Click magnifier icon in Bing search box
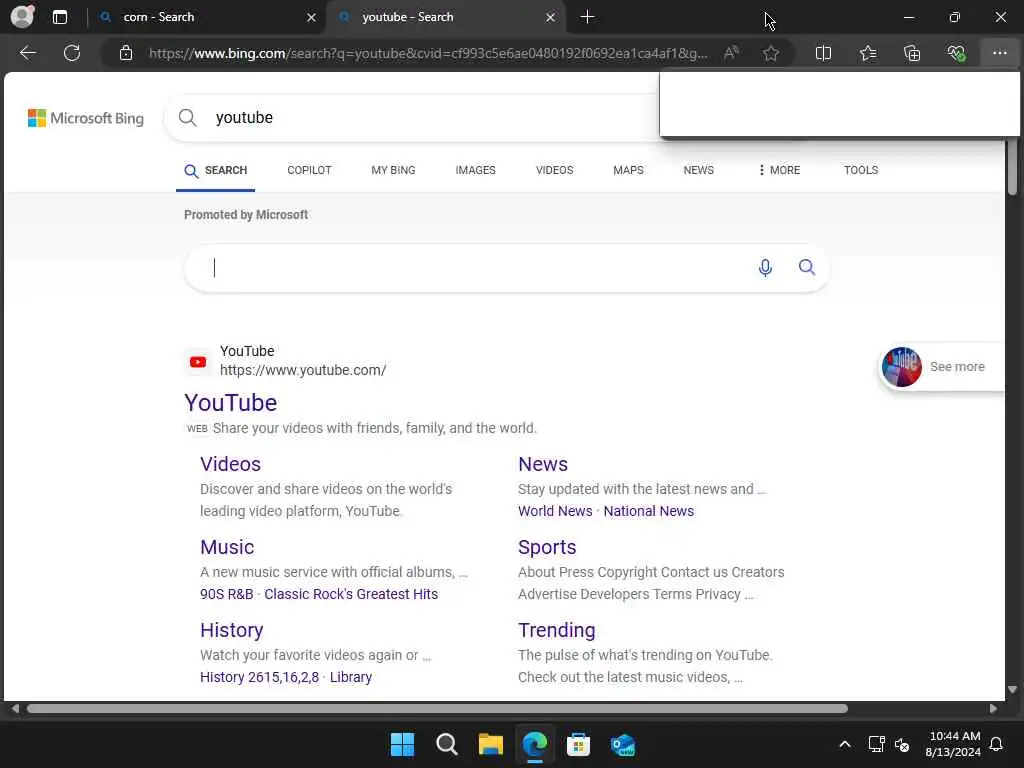Image resolution: width=1024 pixels, height=768 pixels. click(187, 118)
